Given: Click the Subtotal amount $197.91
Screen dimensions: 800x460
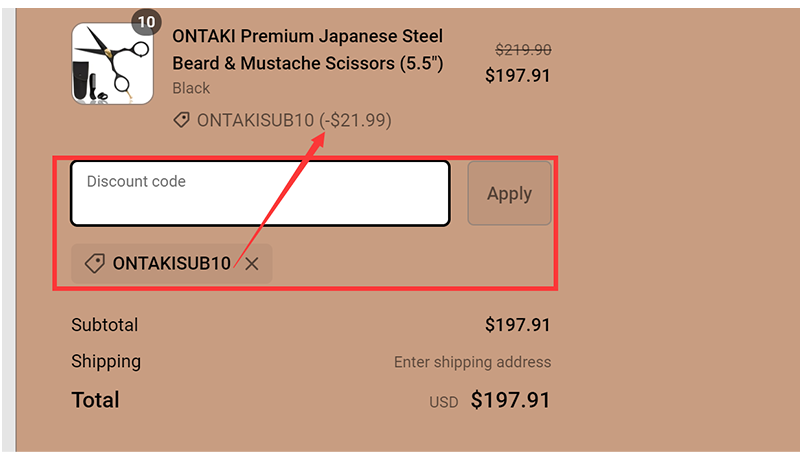Looking at the screenshot, I should pyautogui.click(x=517, y=325).
